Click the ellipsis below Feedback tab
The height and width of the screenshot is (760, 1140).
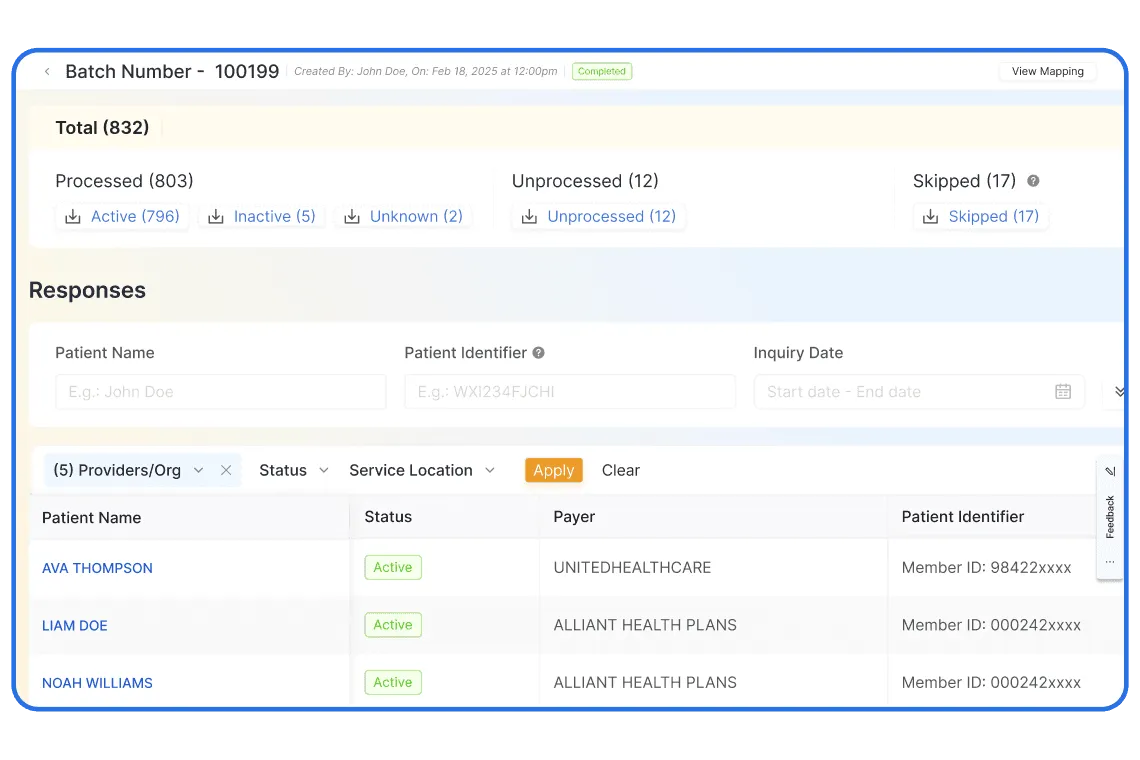tap(1110, 561)
